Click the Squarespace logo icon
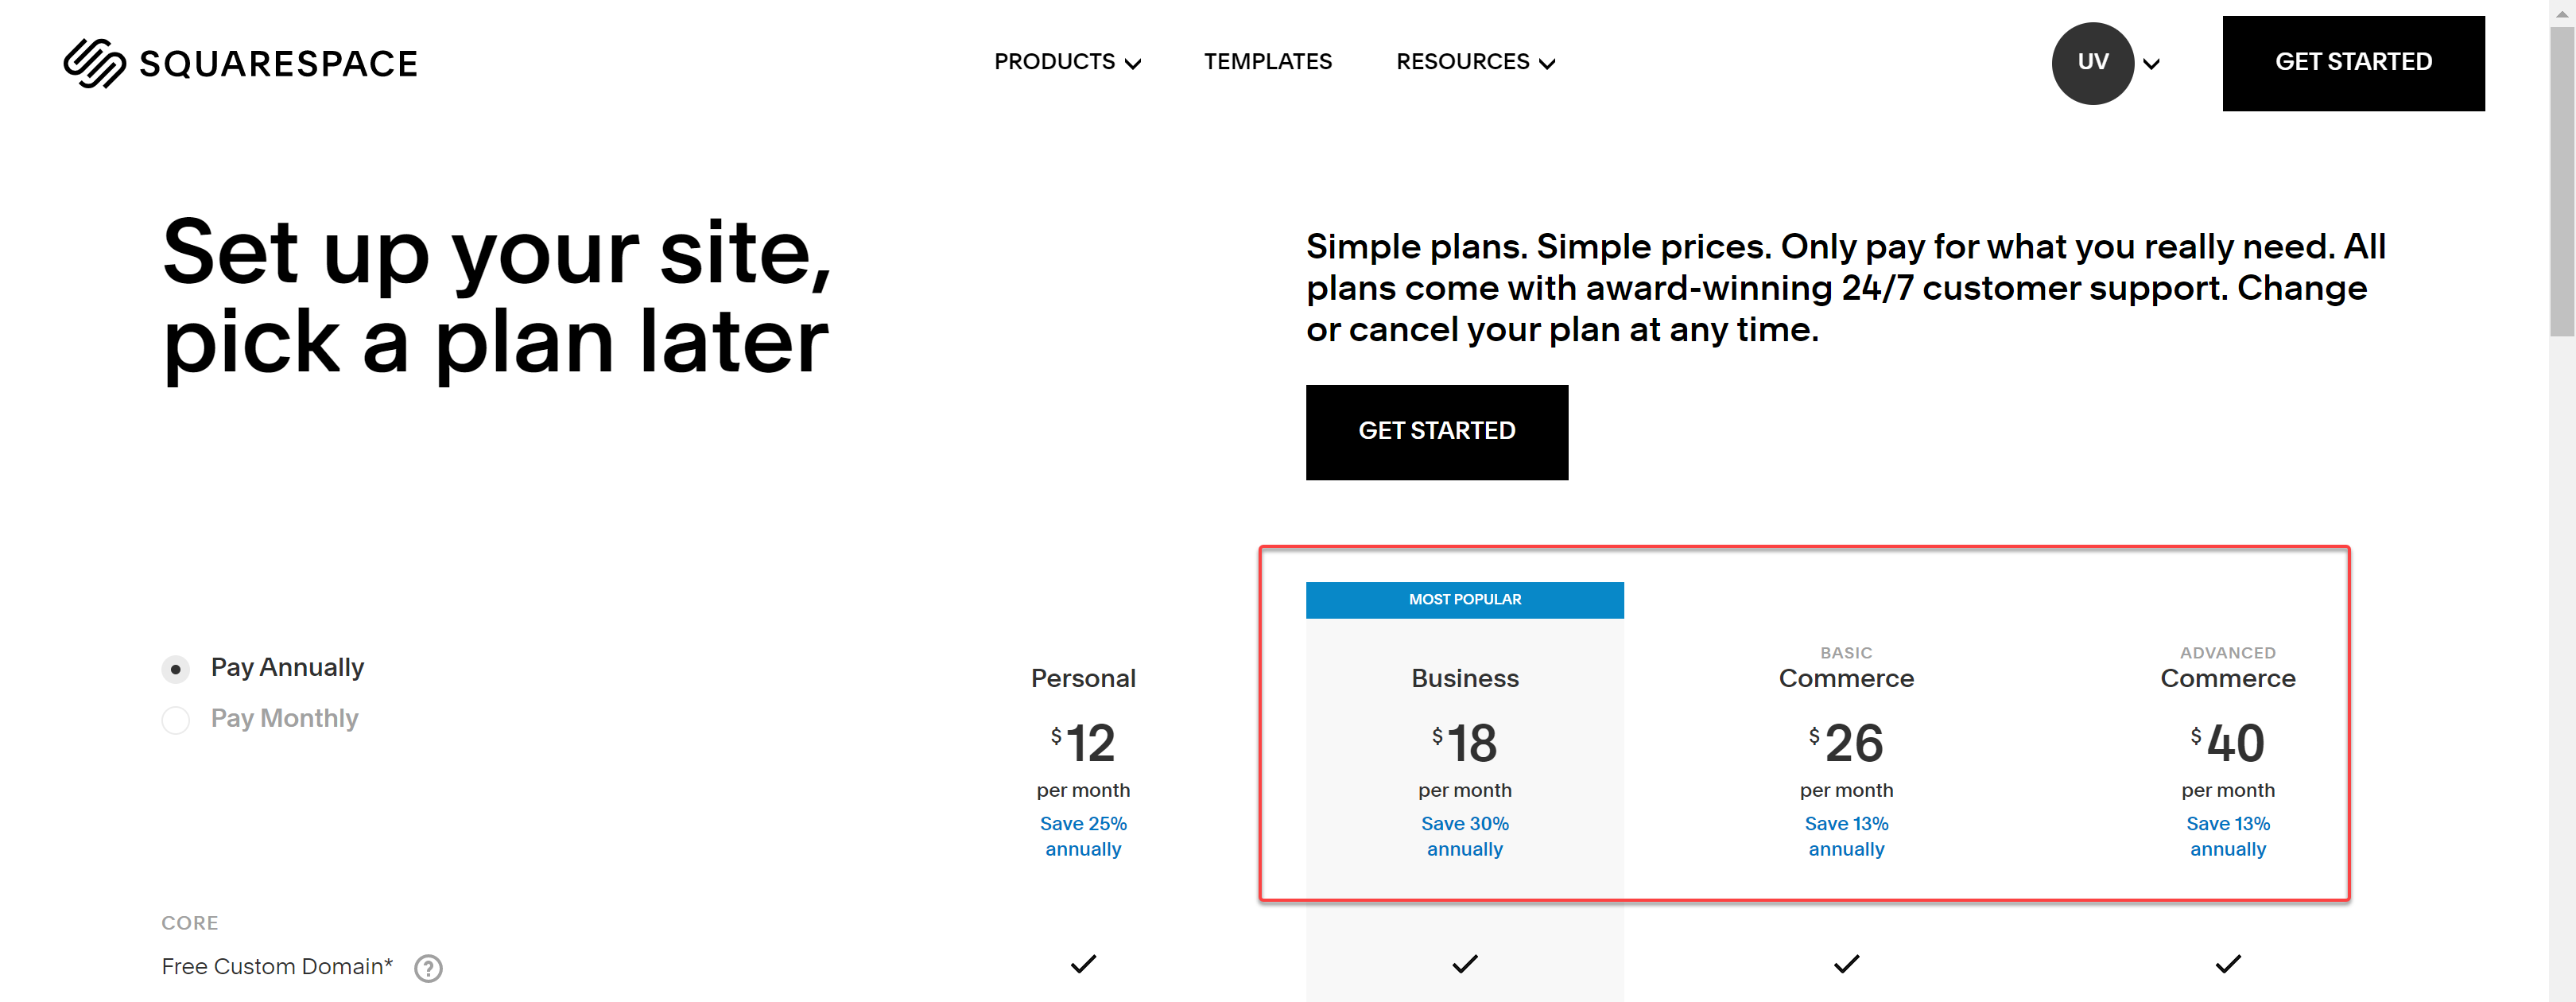Screen dimensions: 2576x1002 coord(94,63)
